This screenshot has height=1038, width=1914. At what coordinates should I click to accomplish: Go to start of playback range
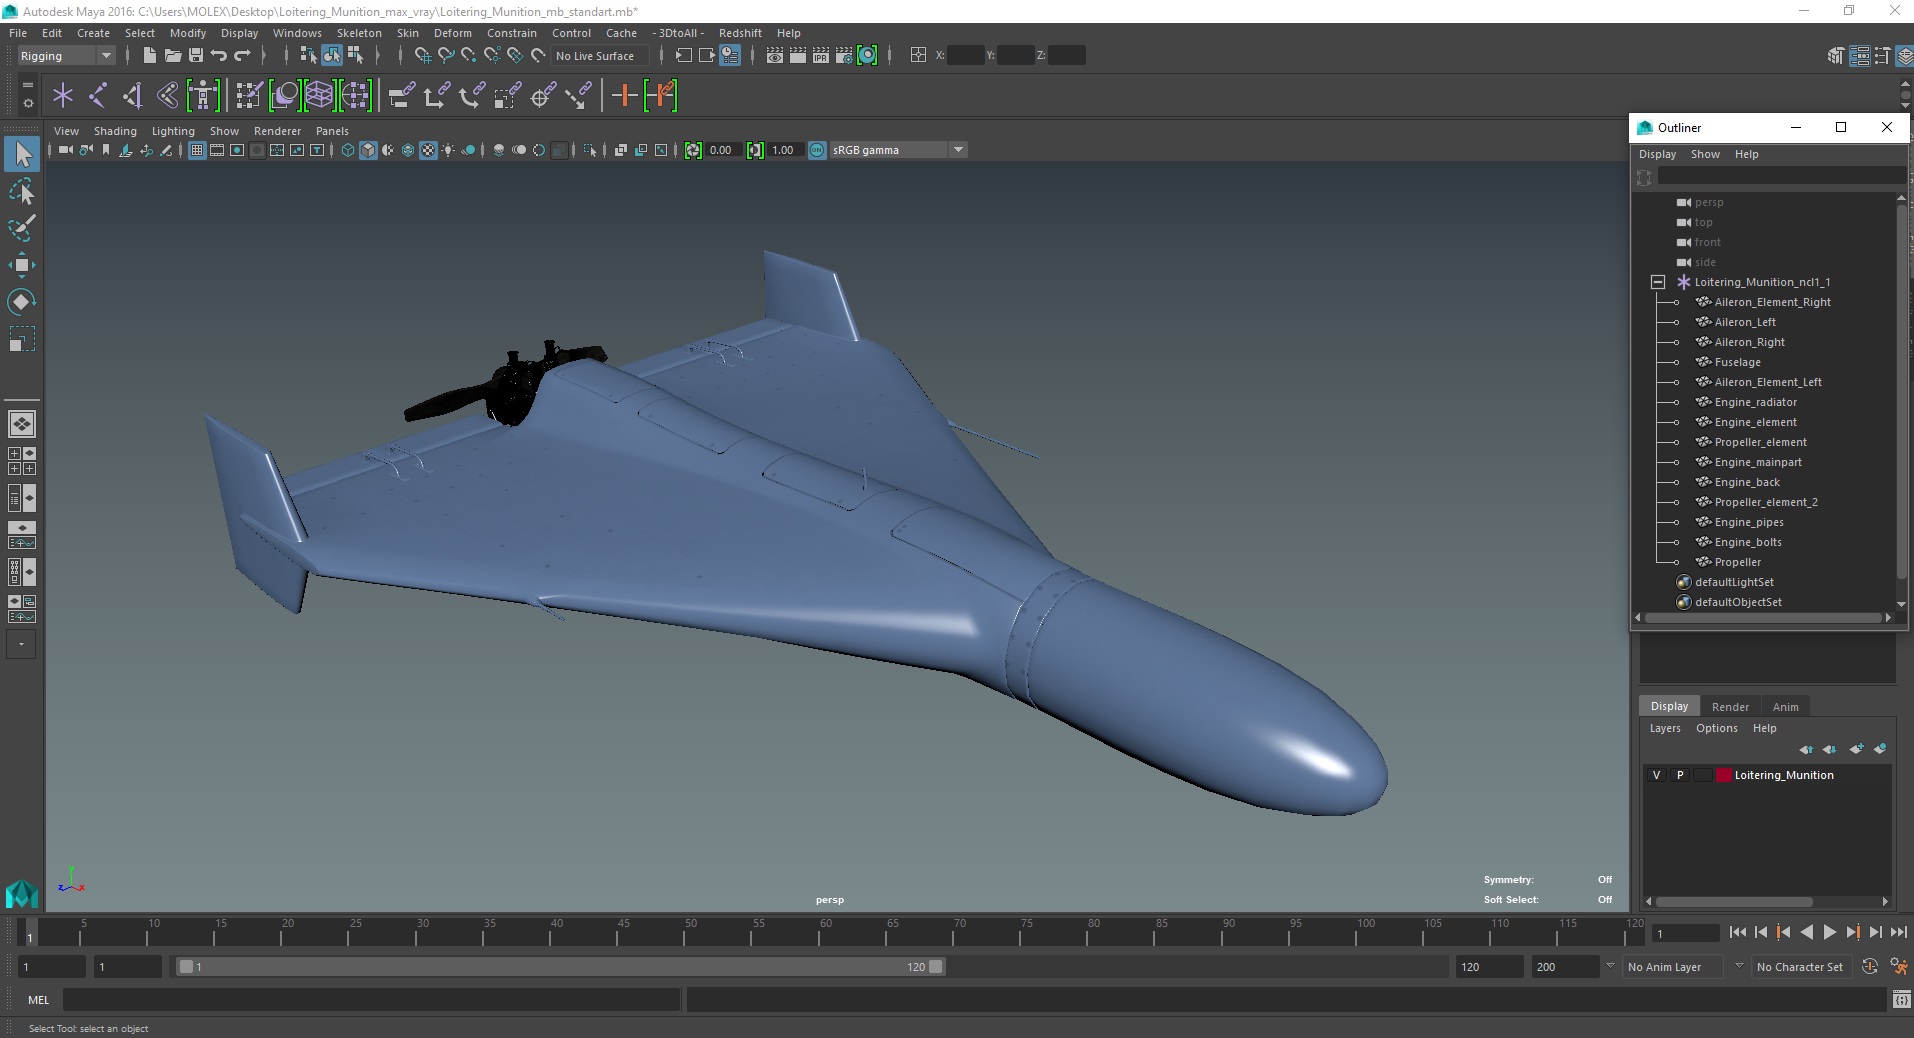pos(1737,932)
